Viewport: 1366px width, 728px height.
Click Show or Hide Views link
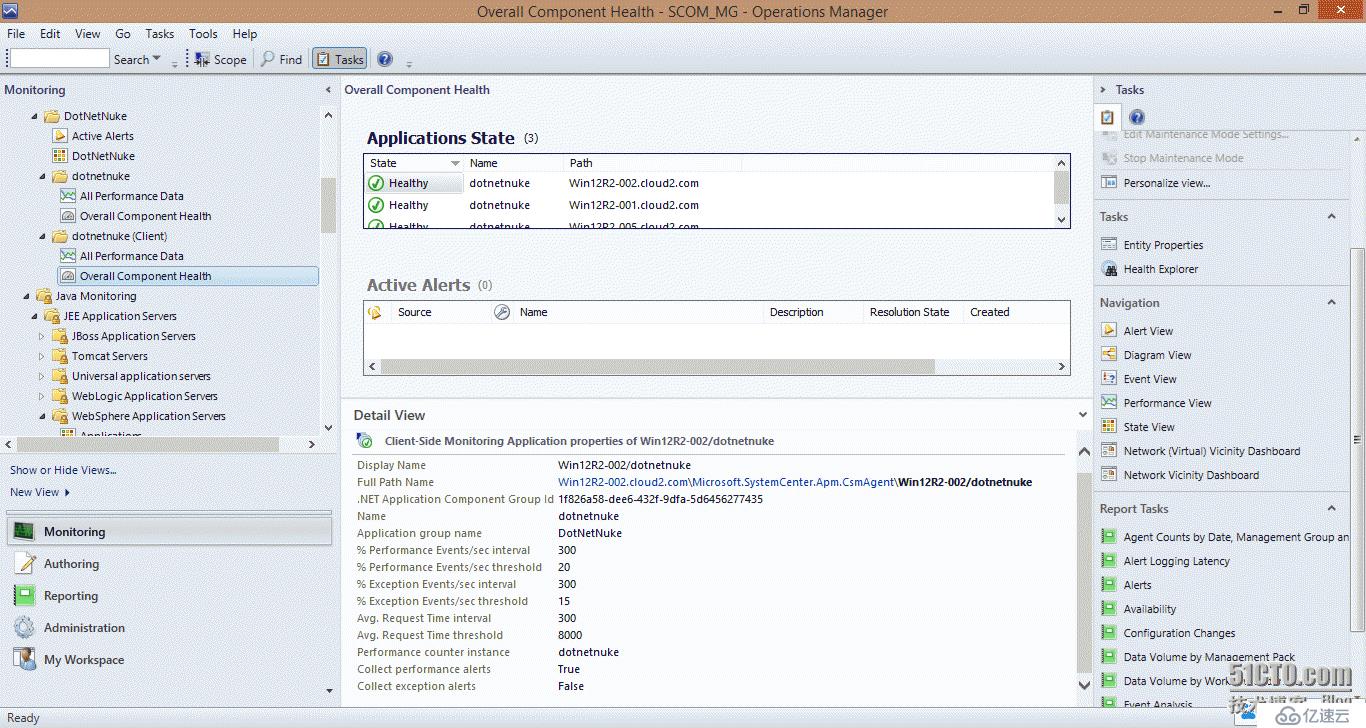tap(63, 470)
